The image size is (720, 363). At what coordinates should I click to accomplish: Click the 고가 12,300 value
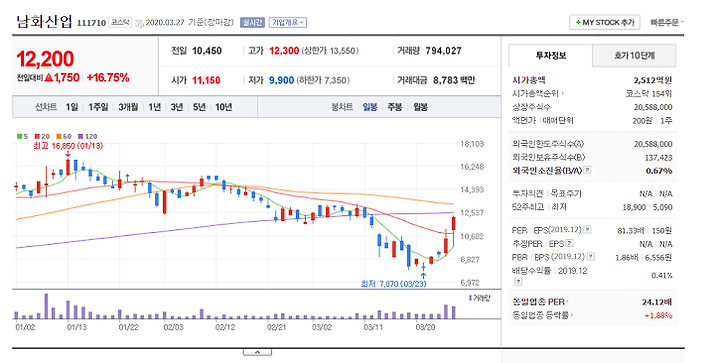[284, 51]
